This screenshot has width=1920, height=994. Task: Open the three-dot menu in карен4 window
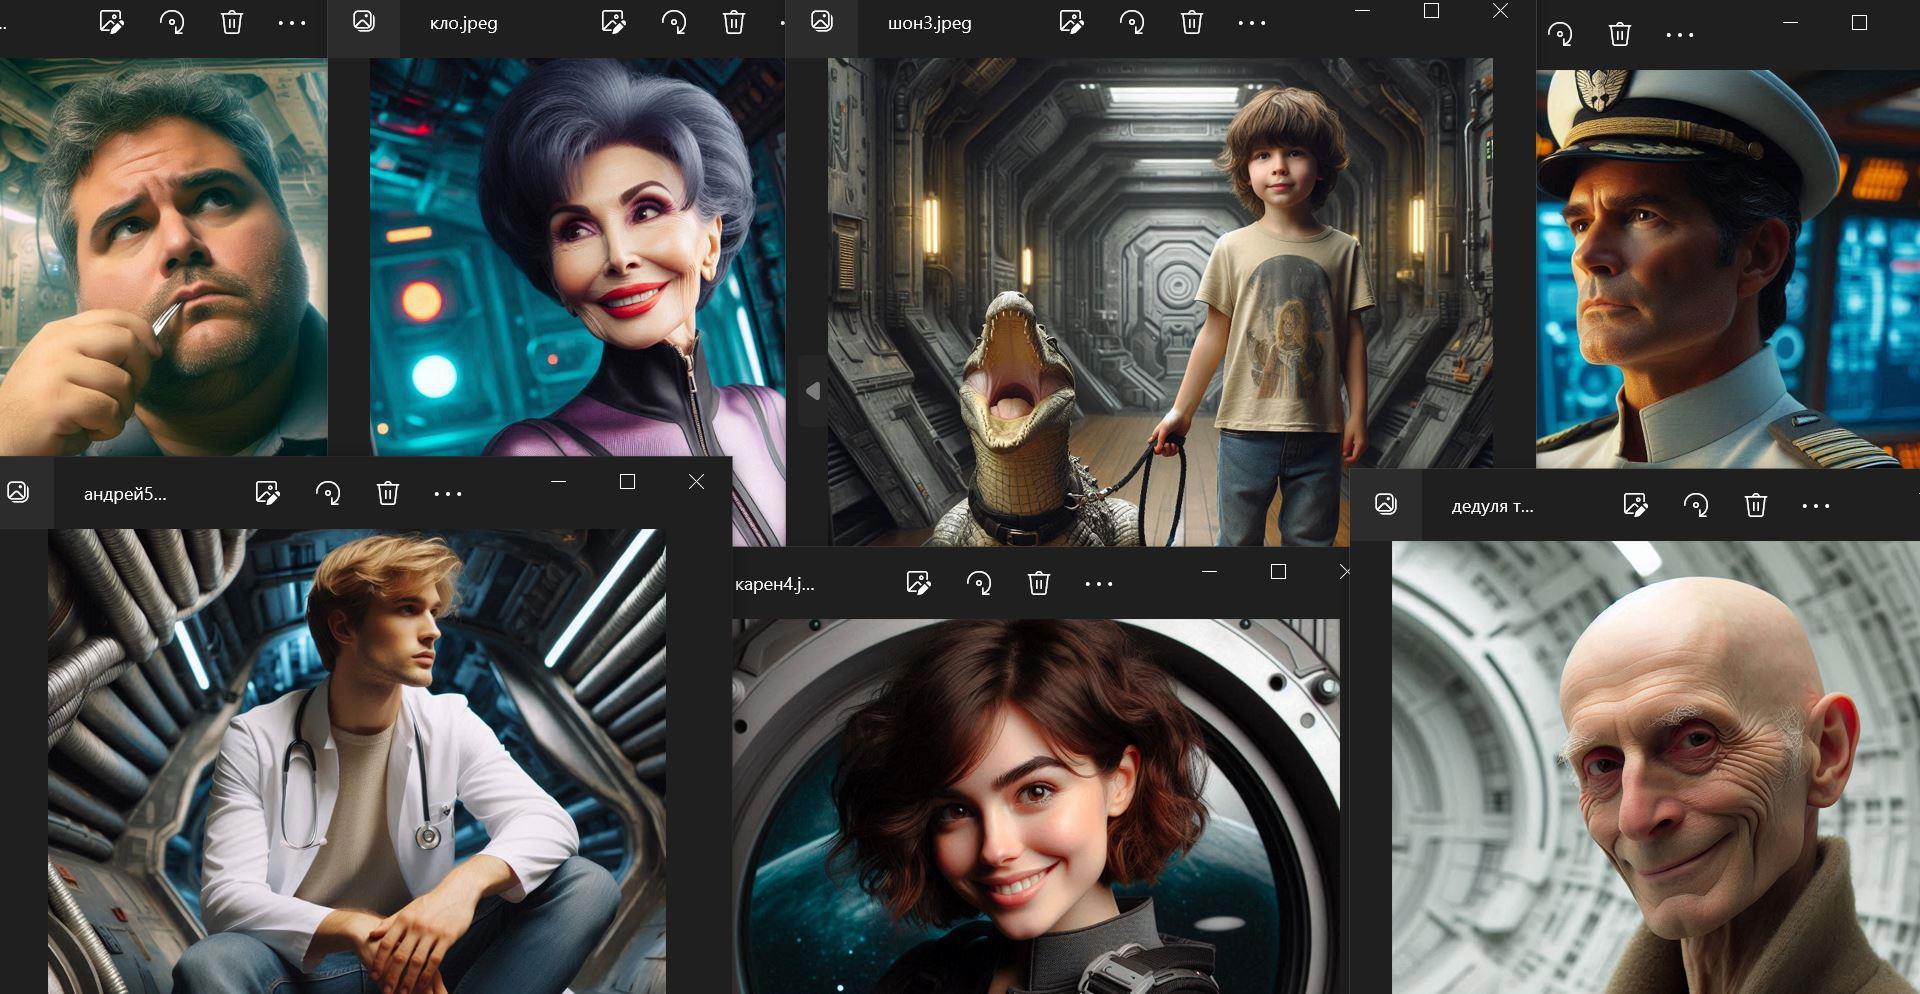tap(1099, 583)
